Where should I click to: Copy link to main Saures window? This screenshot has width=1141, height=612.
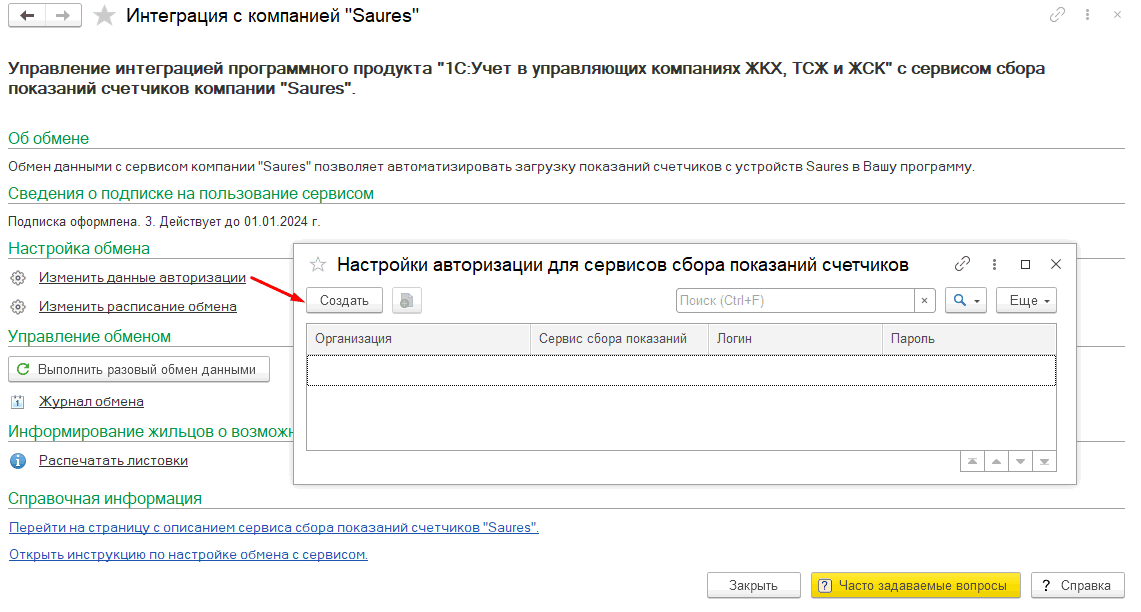[1057, 15]
